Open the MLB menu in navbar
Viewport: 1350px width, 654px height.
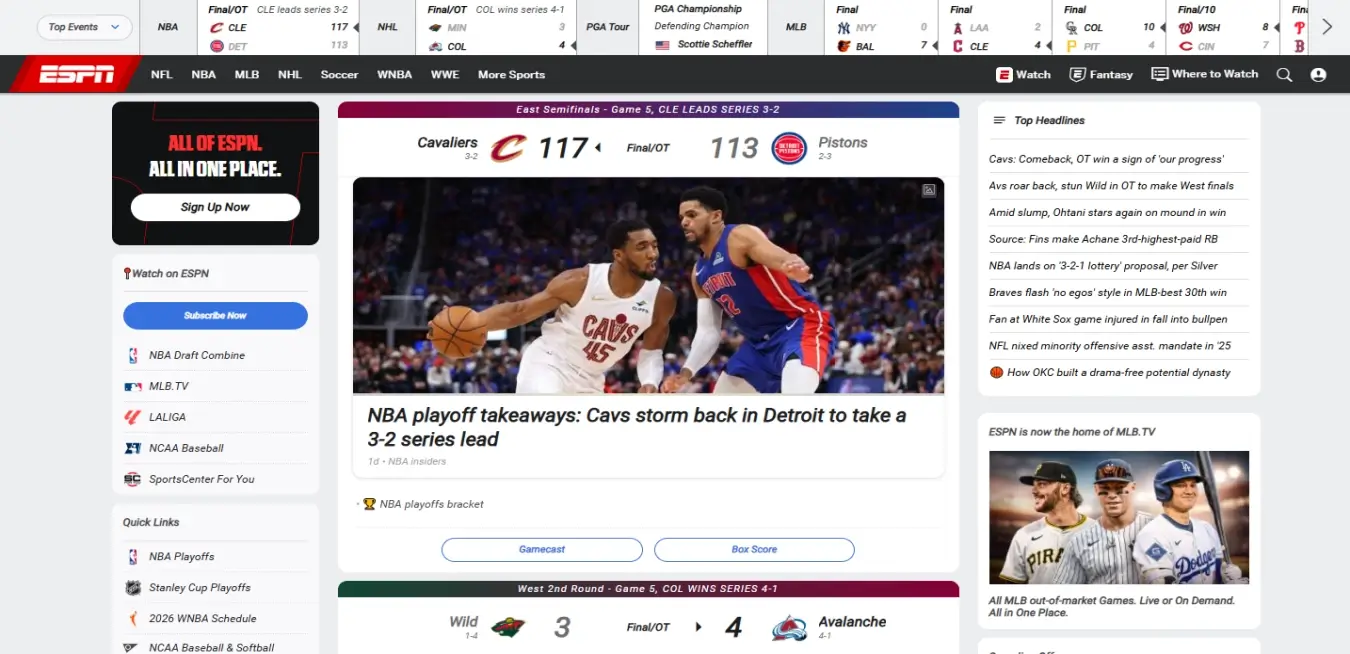coord(247,74)
